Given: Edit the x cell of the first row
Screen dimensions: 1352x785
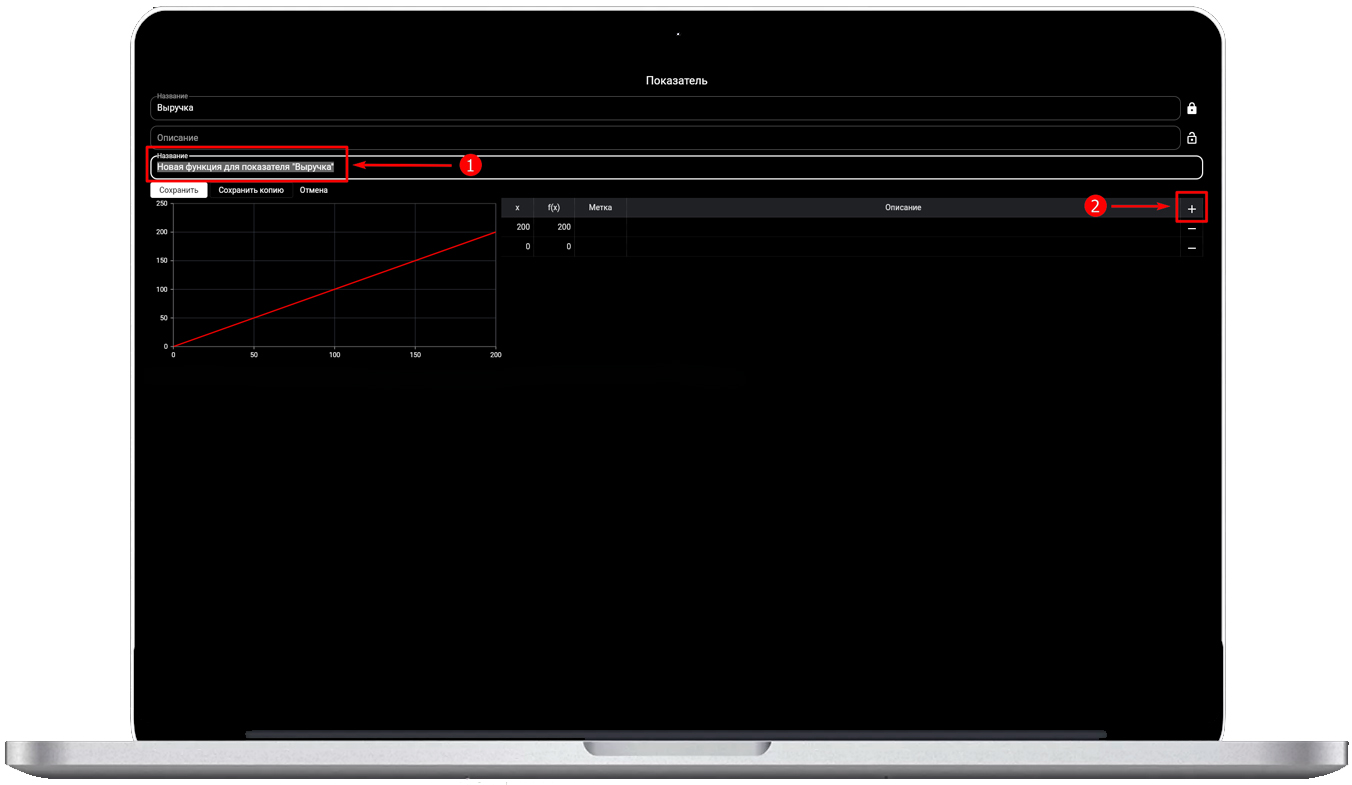Looking at the screenshot, I should point(518,227).
